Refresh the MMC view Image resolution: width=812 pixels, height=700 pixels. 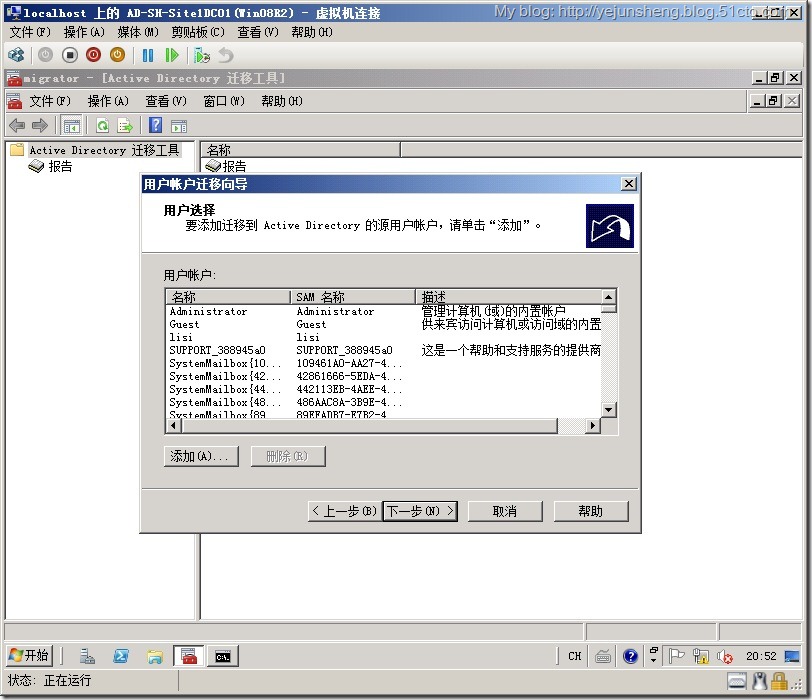click(x=103, y=125)
